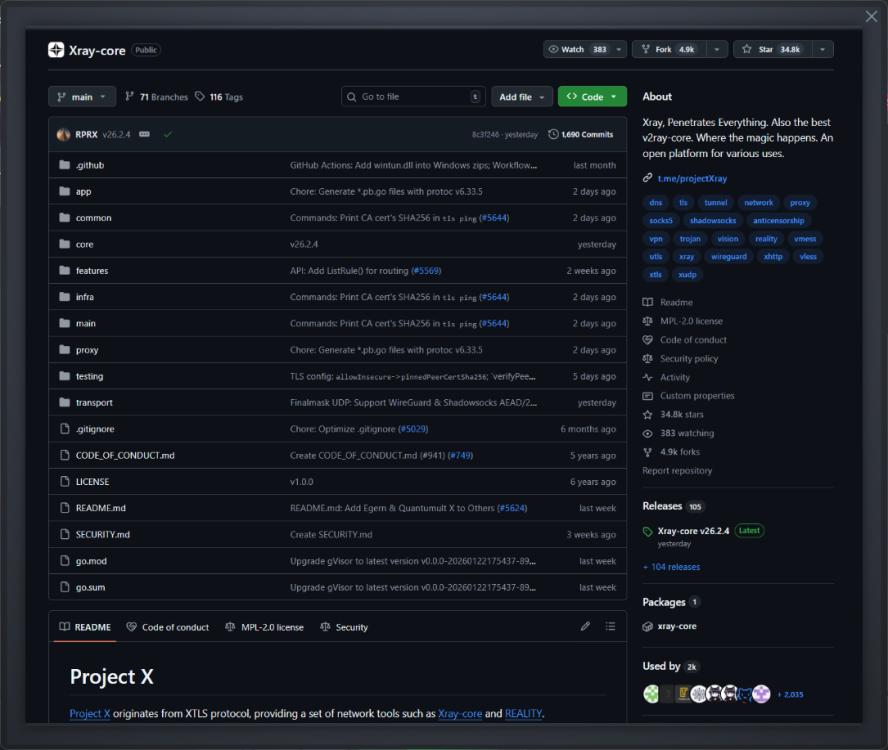Viewport: 888px width, 750px height.
Task: Click Report repository link
Action: pyautogui.click(x=677, y=471)
